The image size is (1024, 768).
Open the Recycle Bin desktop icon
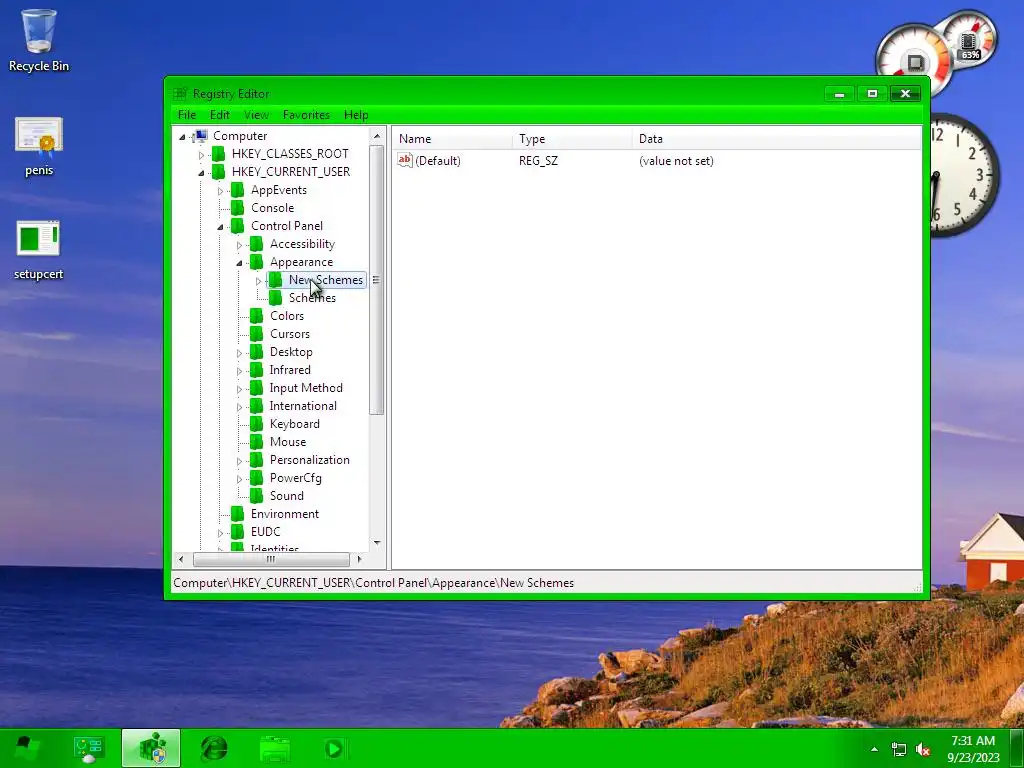click(x=39, y=40)
